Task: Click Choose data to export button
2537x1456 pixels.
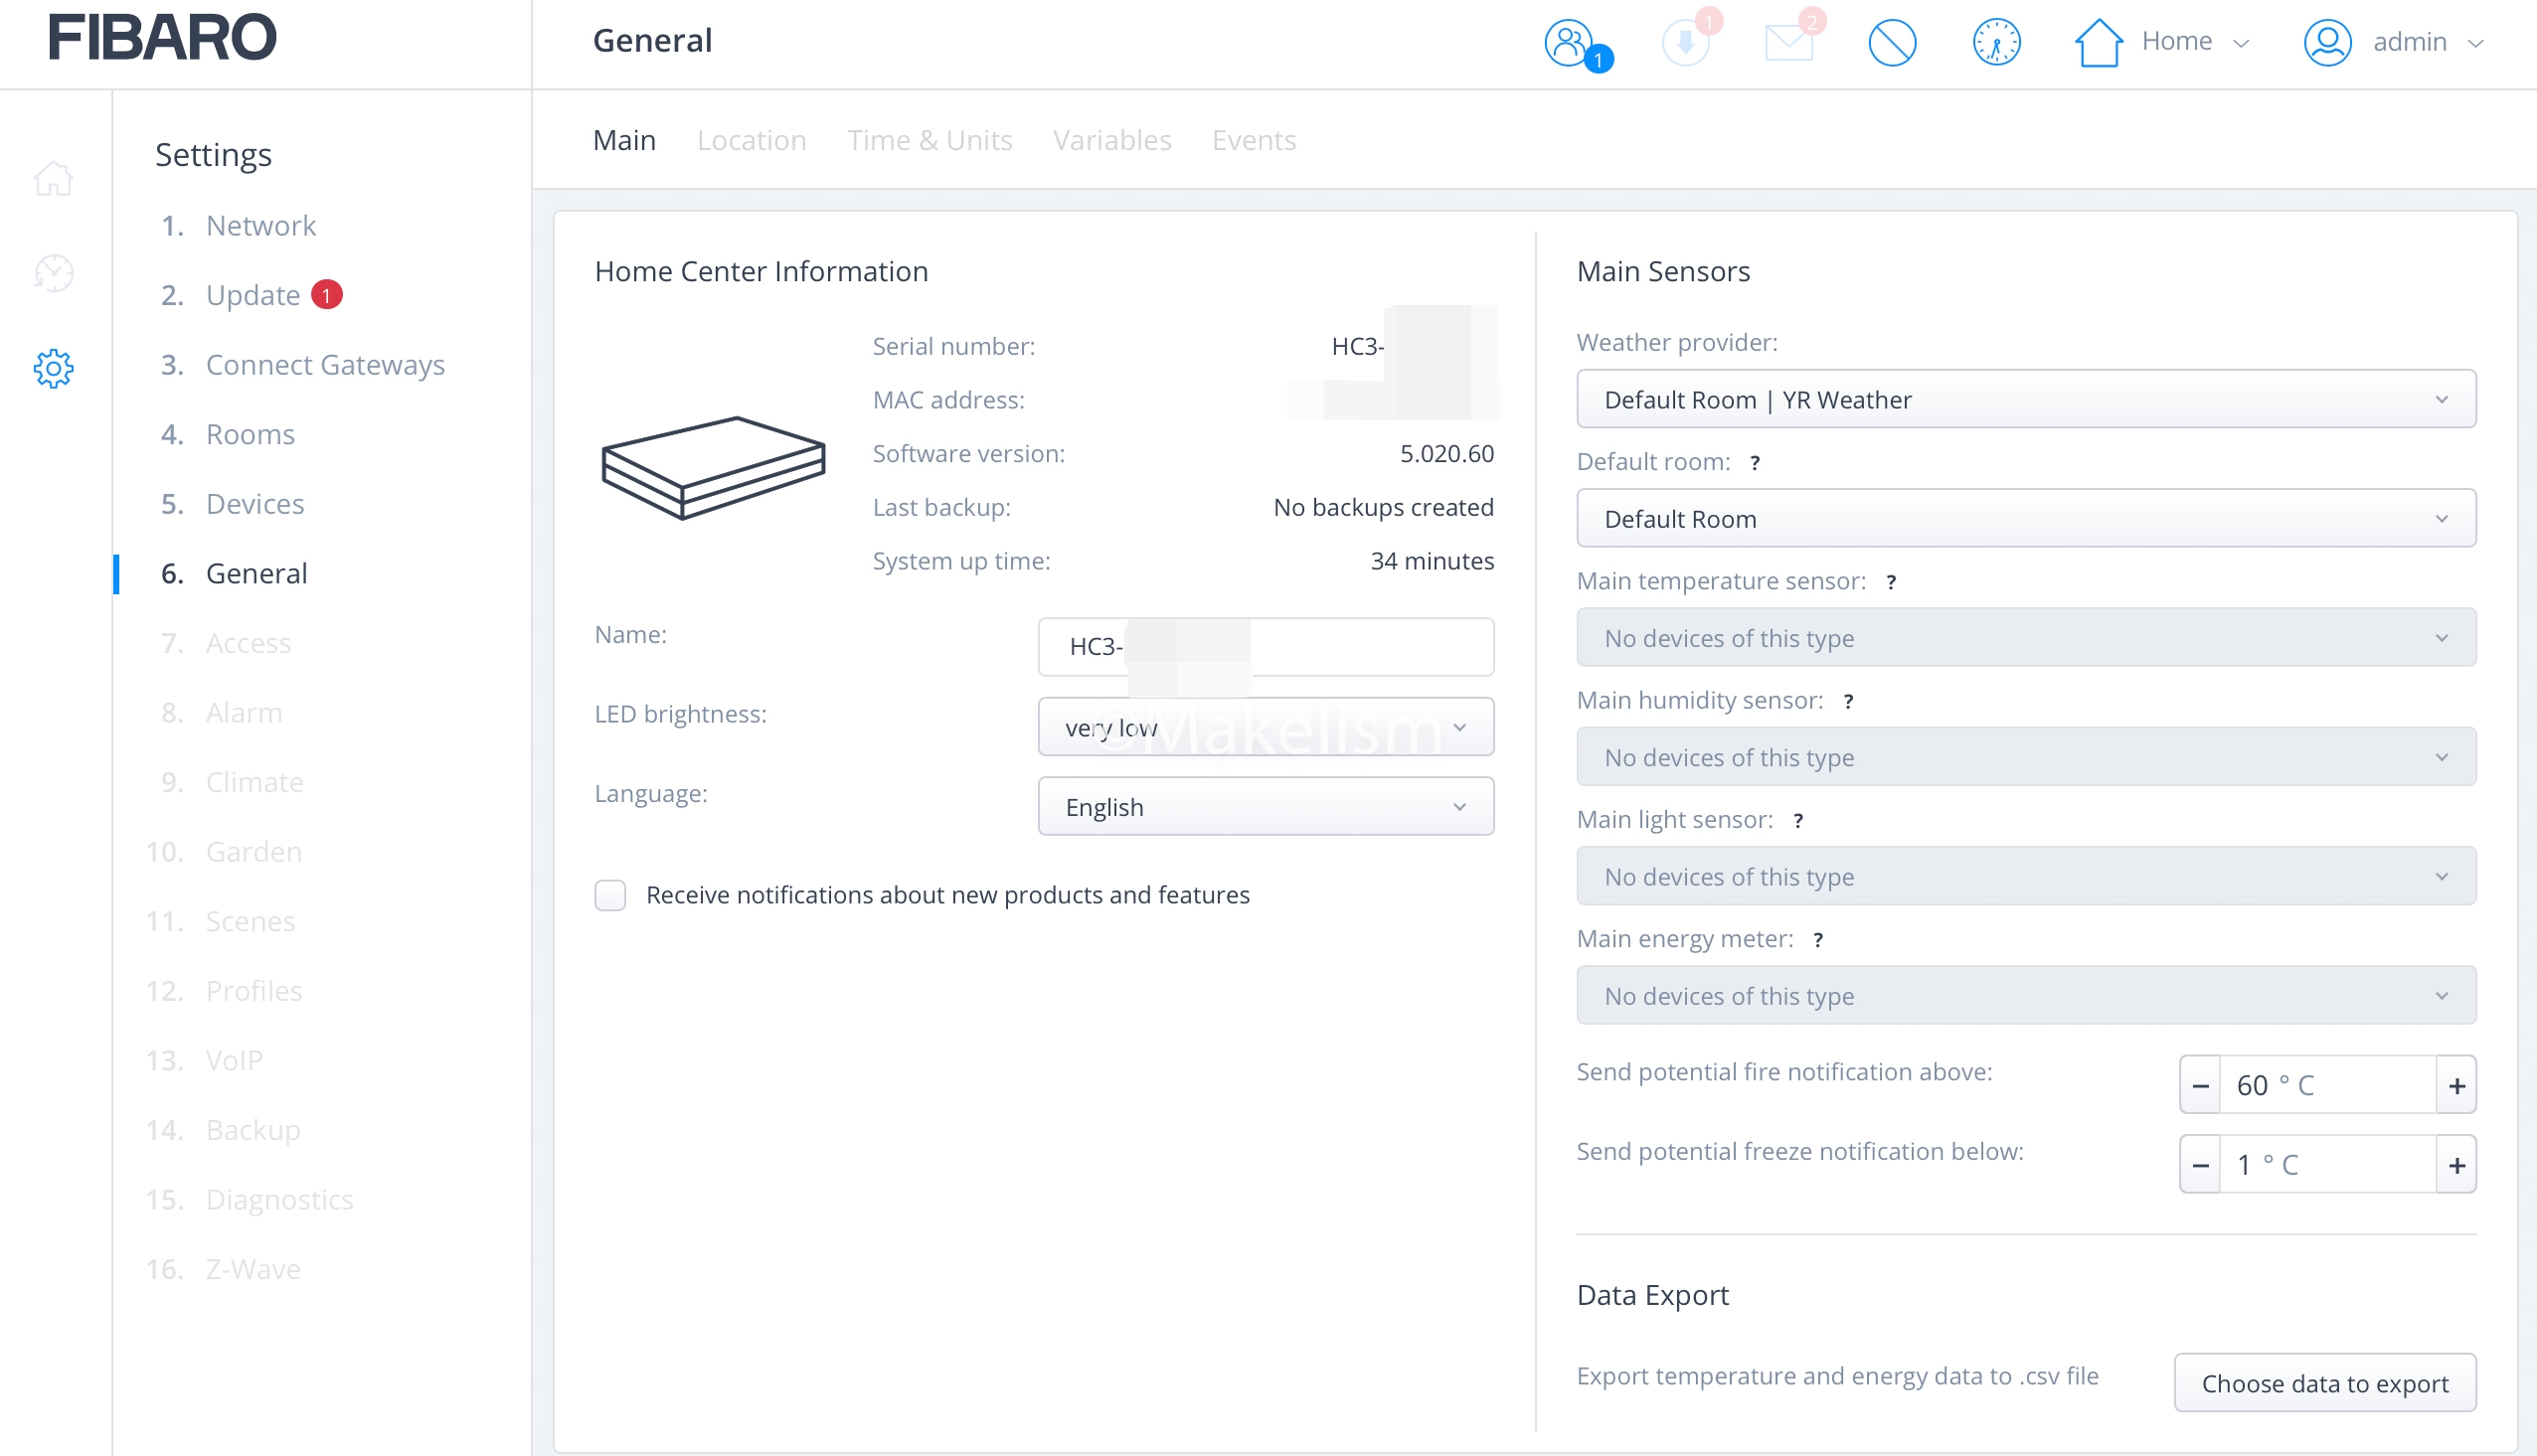Action: [x=2324, y=1384]
